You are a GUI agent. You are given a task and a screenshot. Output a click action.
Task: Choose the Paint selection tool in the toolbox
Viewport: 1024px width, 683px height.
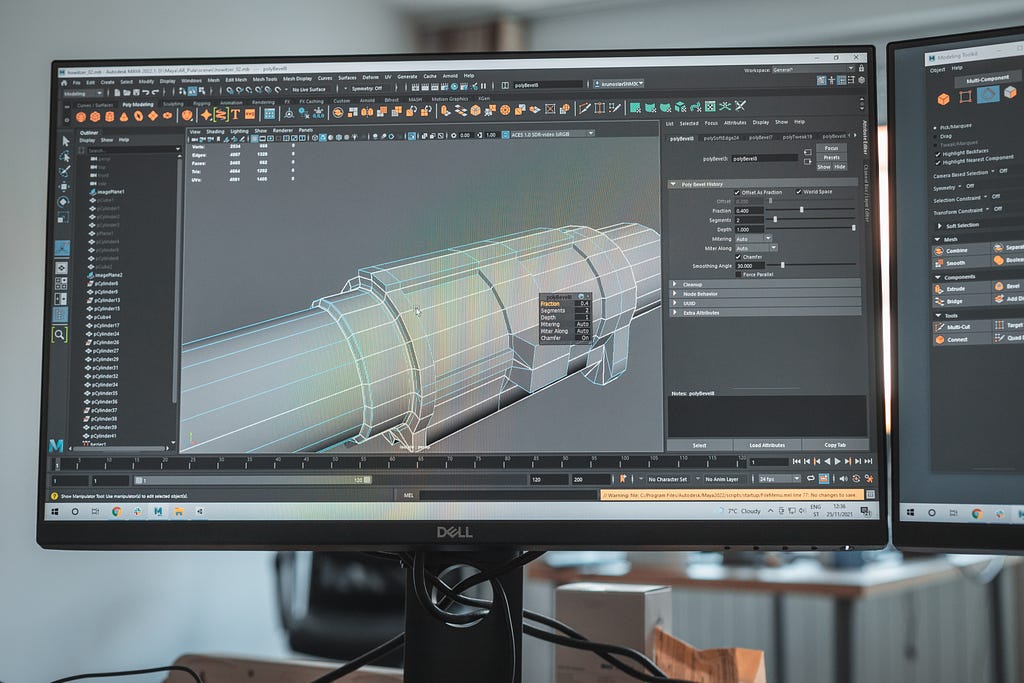click(64, 171)
